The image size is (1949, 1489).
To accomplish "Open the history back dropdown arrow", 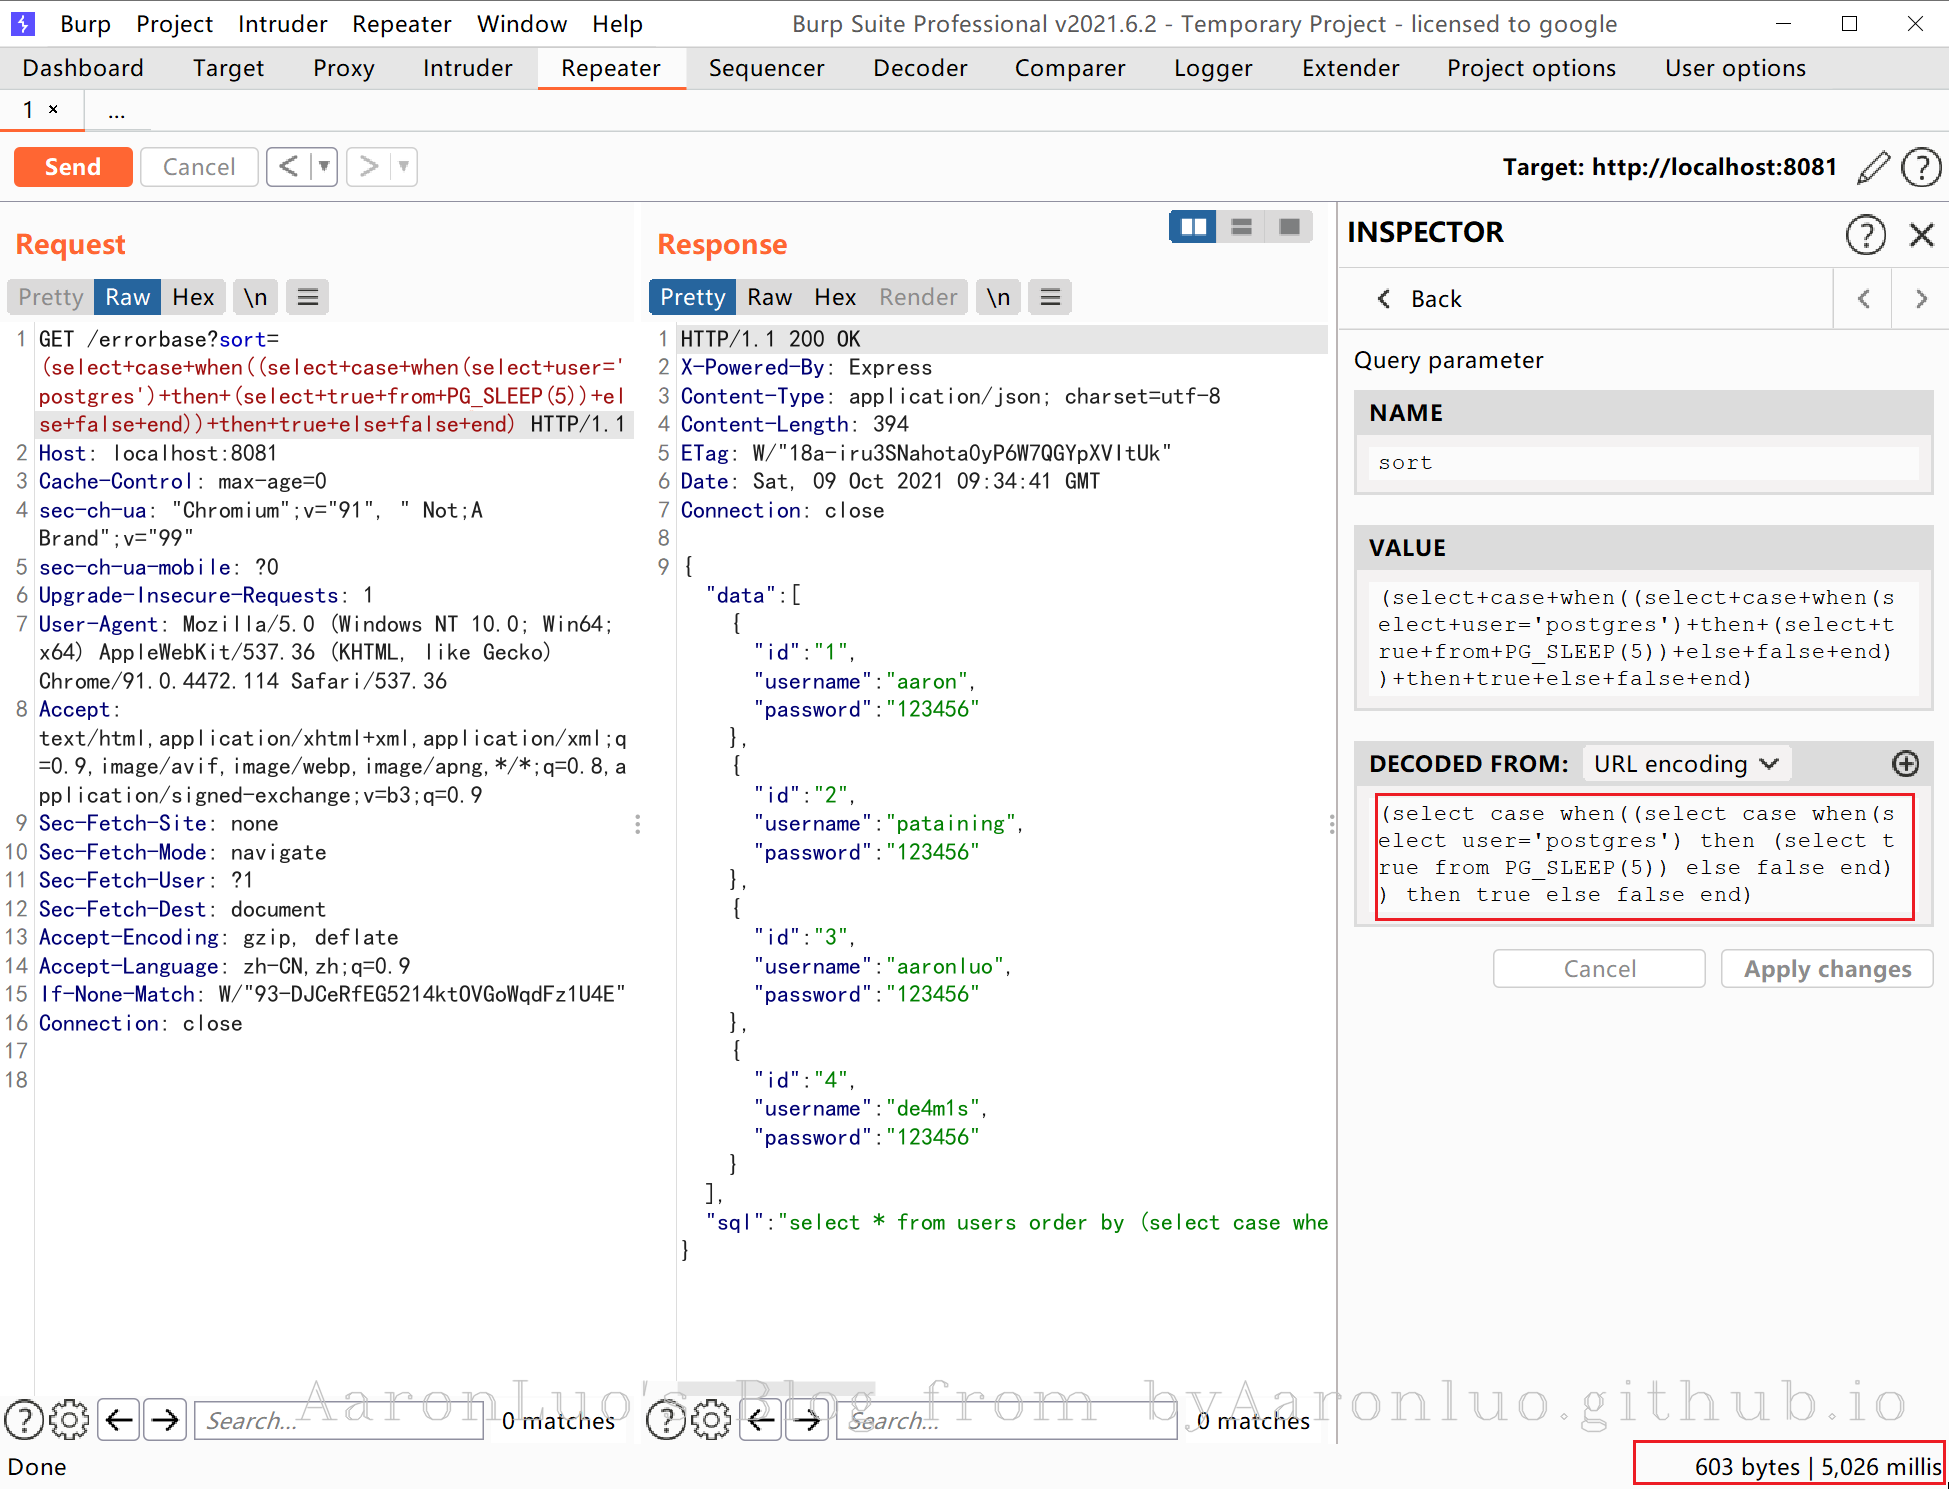I will (324, 166).
